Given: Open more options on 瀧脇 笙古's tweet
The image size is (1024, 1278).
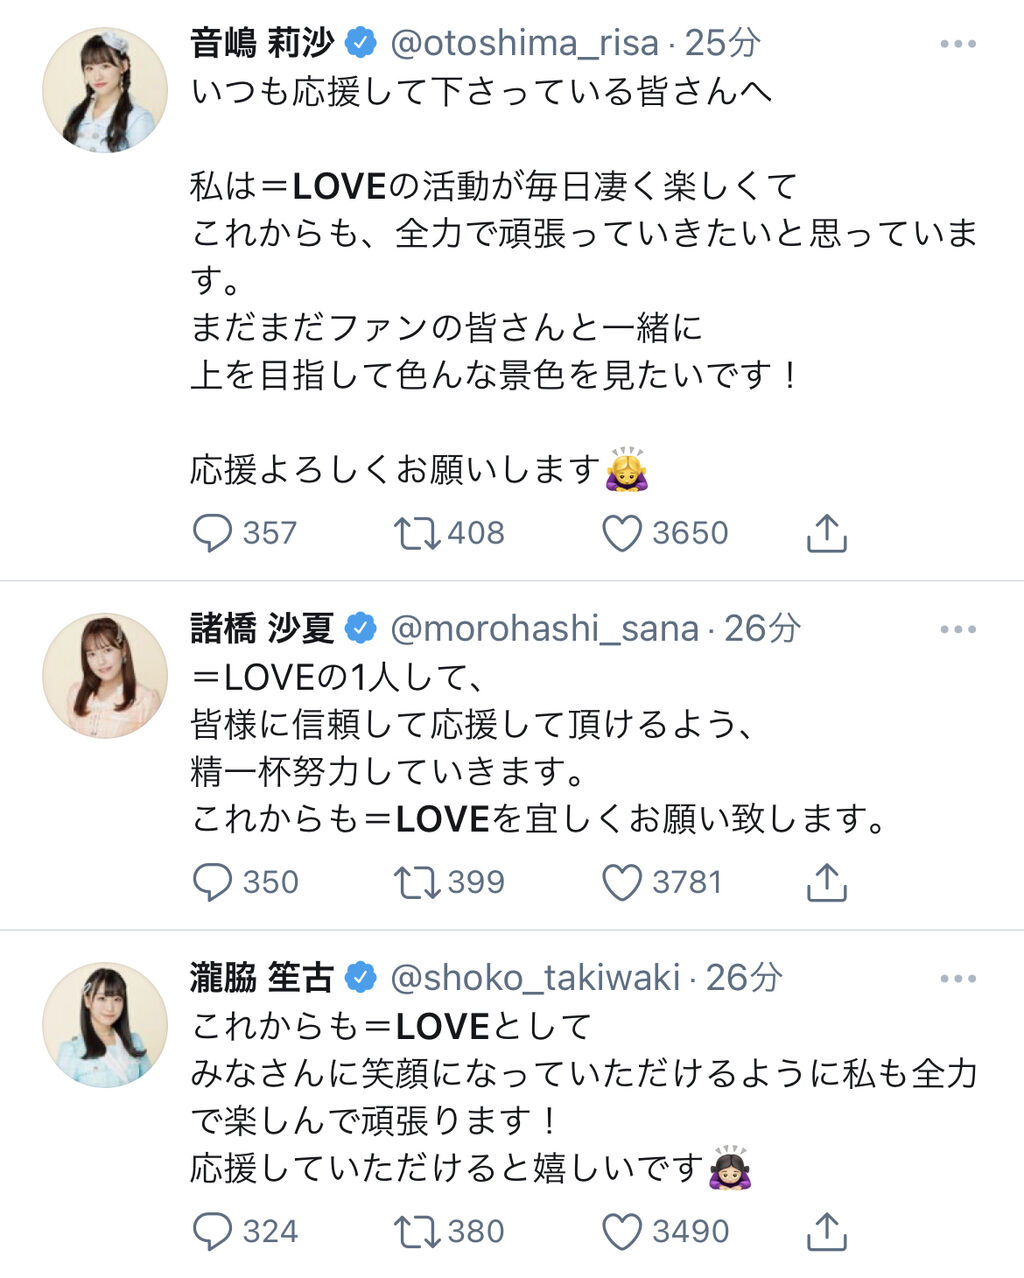Looking at the screenshot, I should click(x=957, y=978).
